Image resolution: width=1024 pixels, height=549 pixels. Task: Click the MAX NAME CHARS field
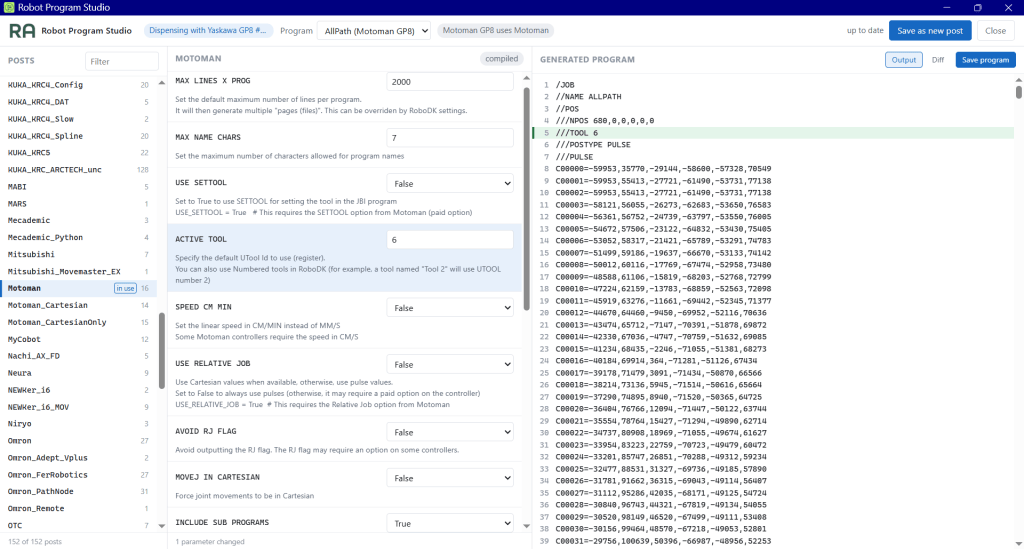coord(450,138)
